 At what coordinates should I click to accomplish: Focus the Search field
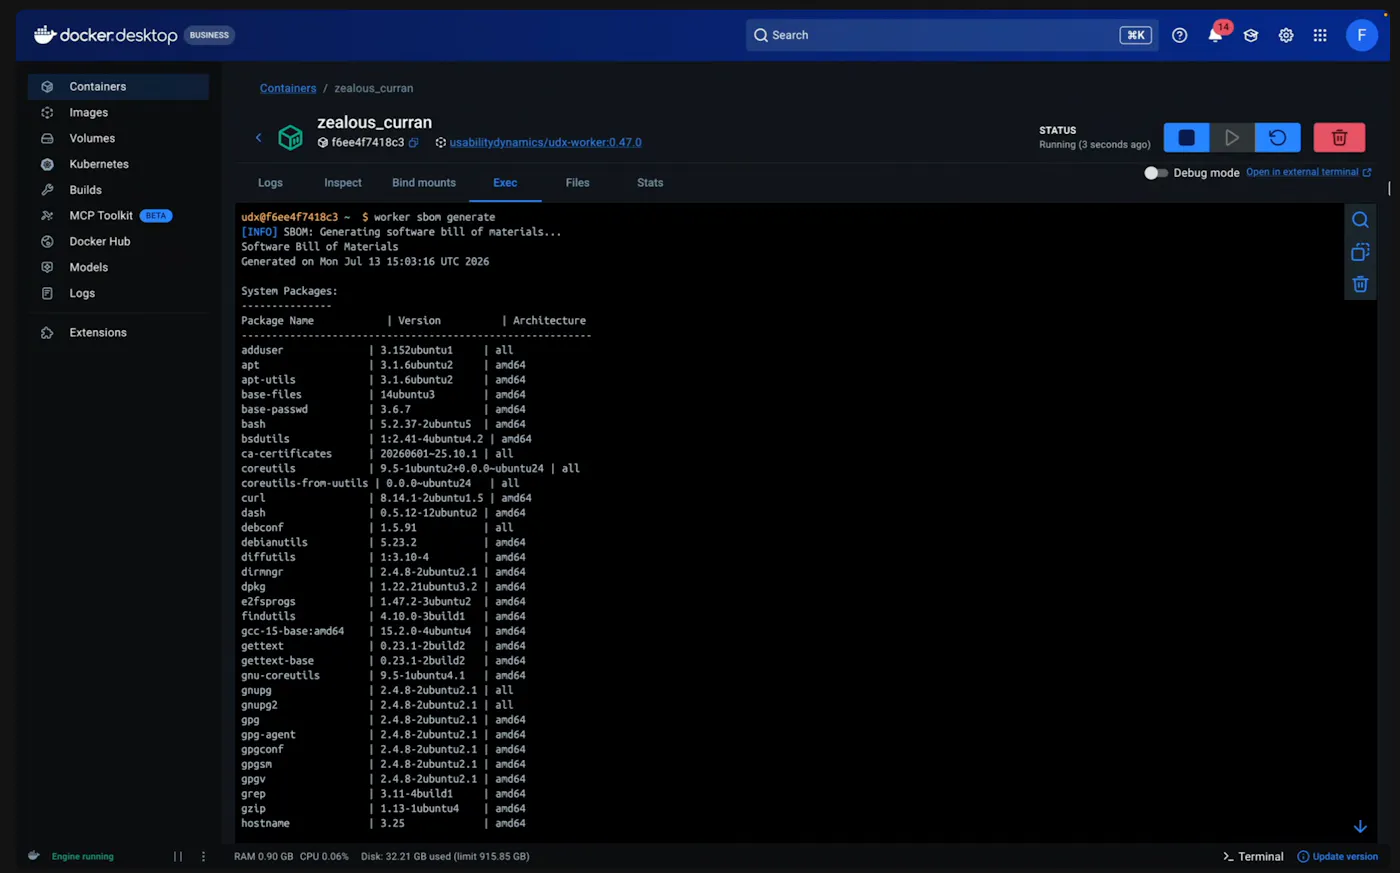coord(951,35)
